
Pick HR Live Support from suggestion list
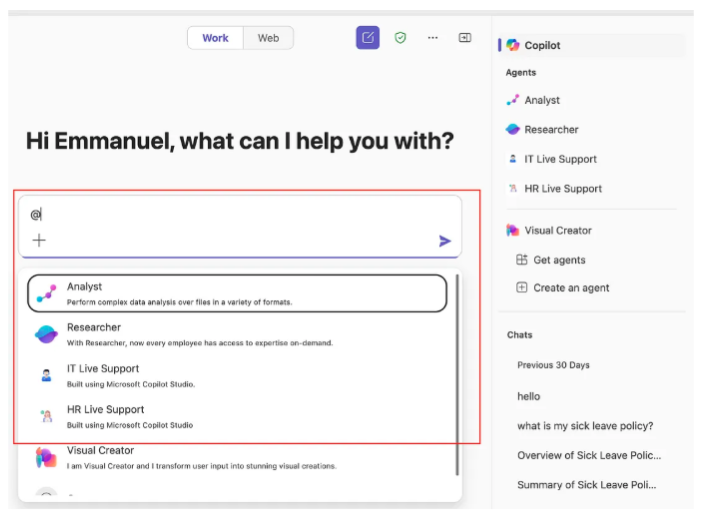pos(236,416)
